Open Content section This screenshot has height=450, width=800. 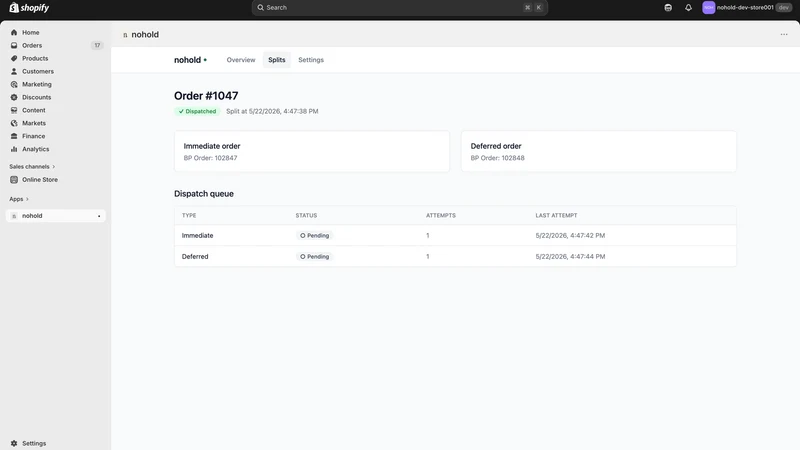pyautogui.click(x=33, y=110)
